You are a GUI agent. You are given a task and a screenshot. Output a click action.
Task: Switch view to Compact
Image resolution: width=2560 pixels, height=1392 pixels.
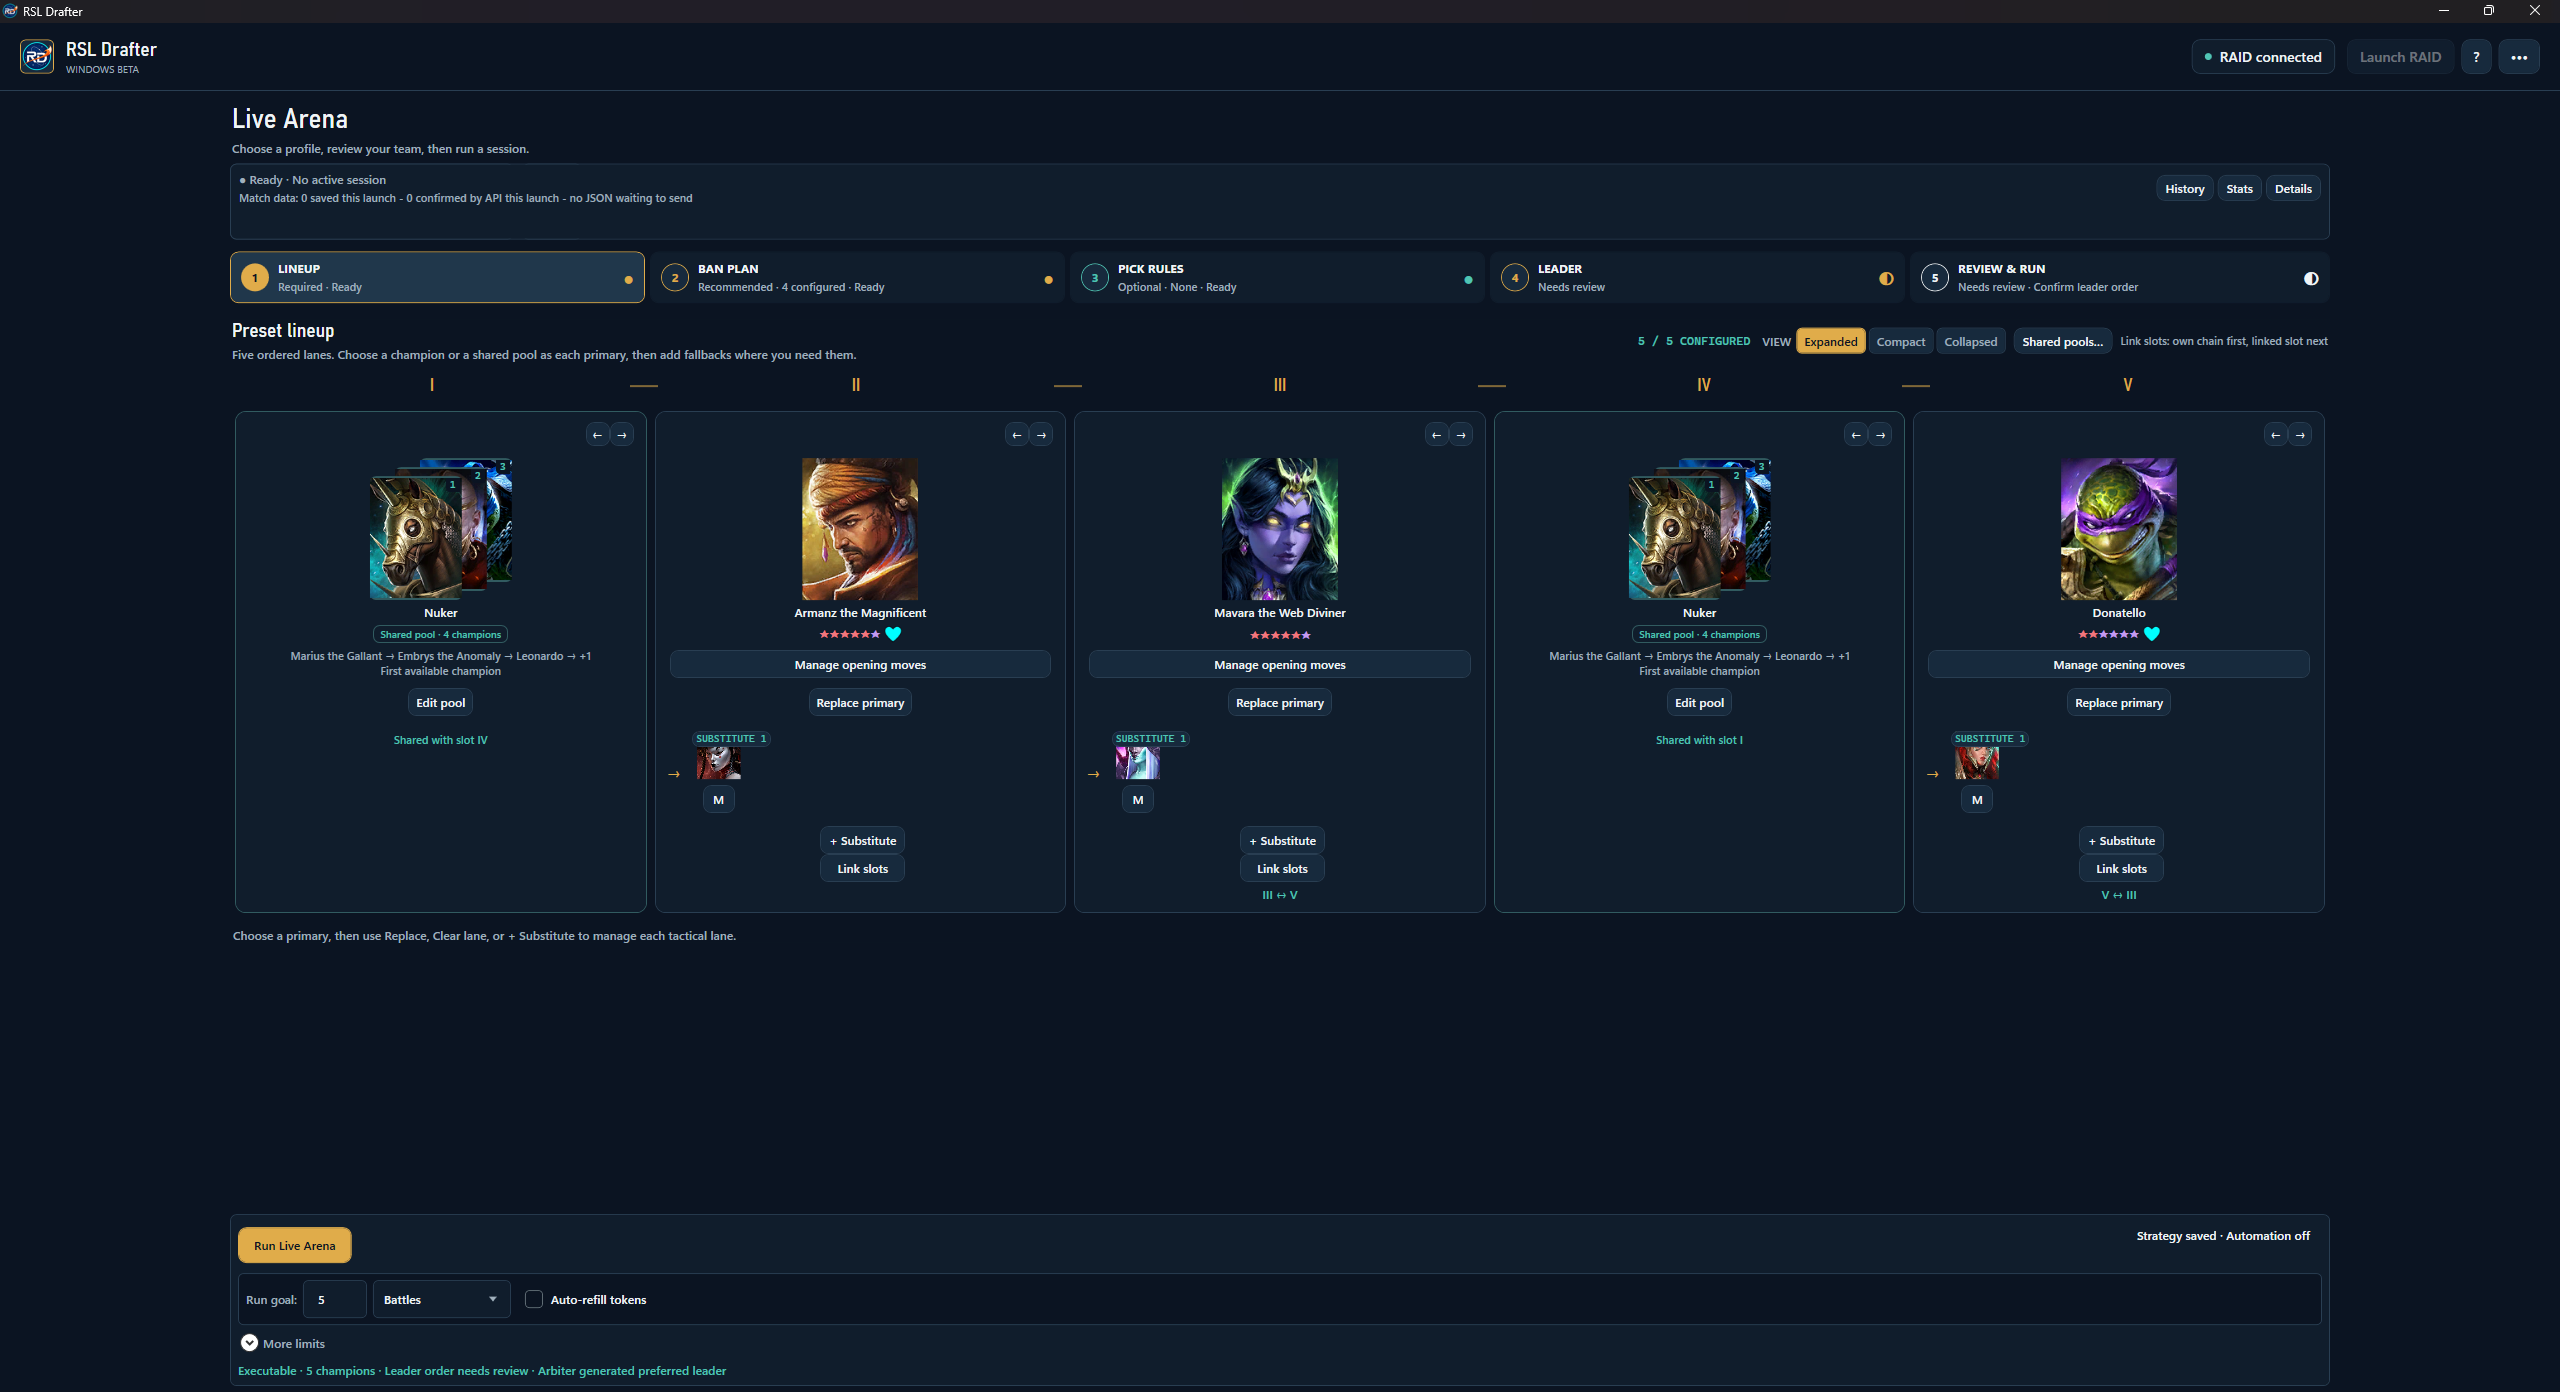click(1900, 342)
